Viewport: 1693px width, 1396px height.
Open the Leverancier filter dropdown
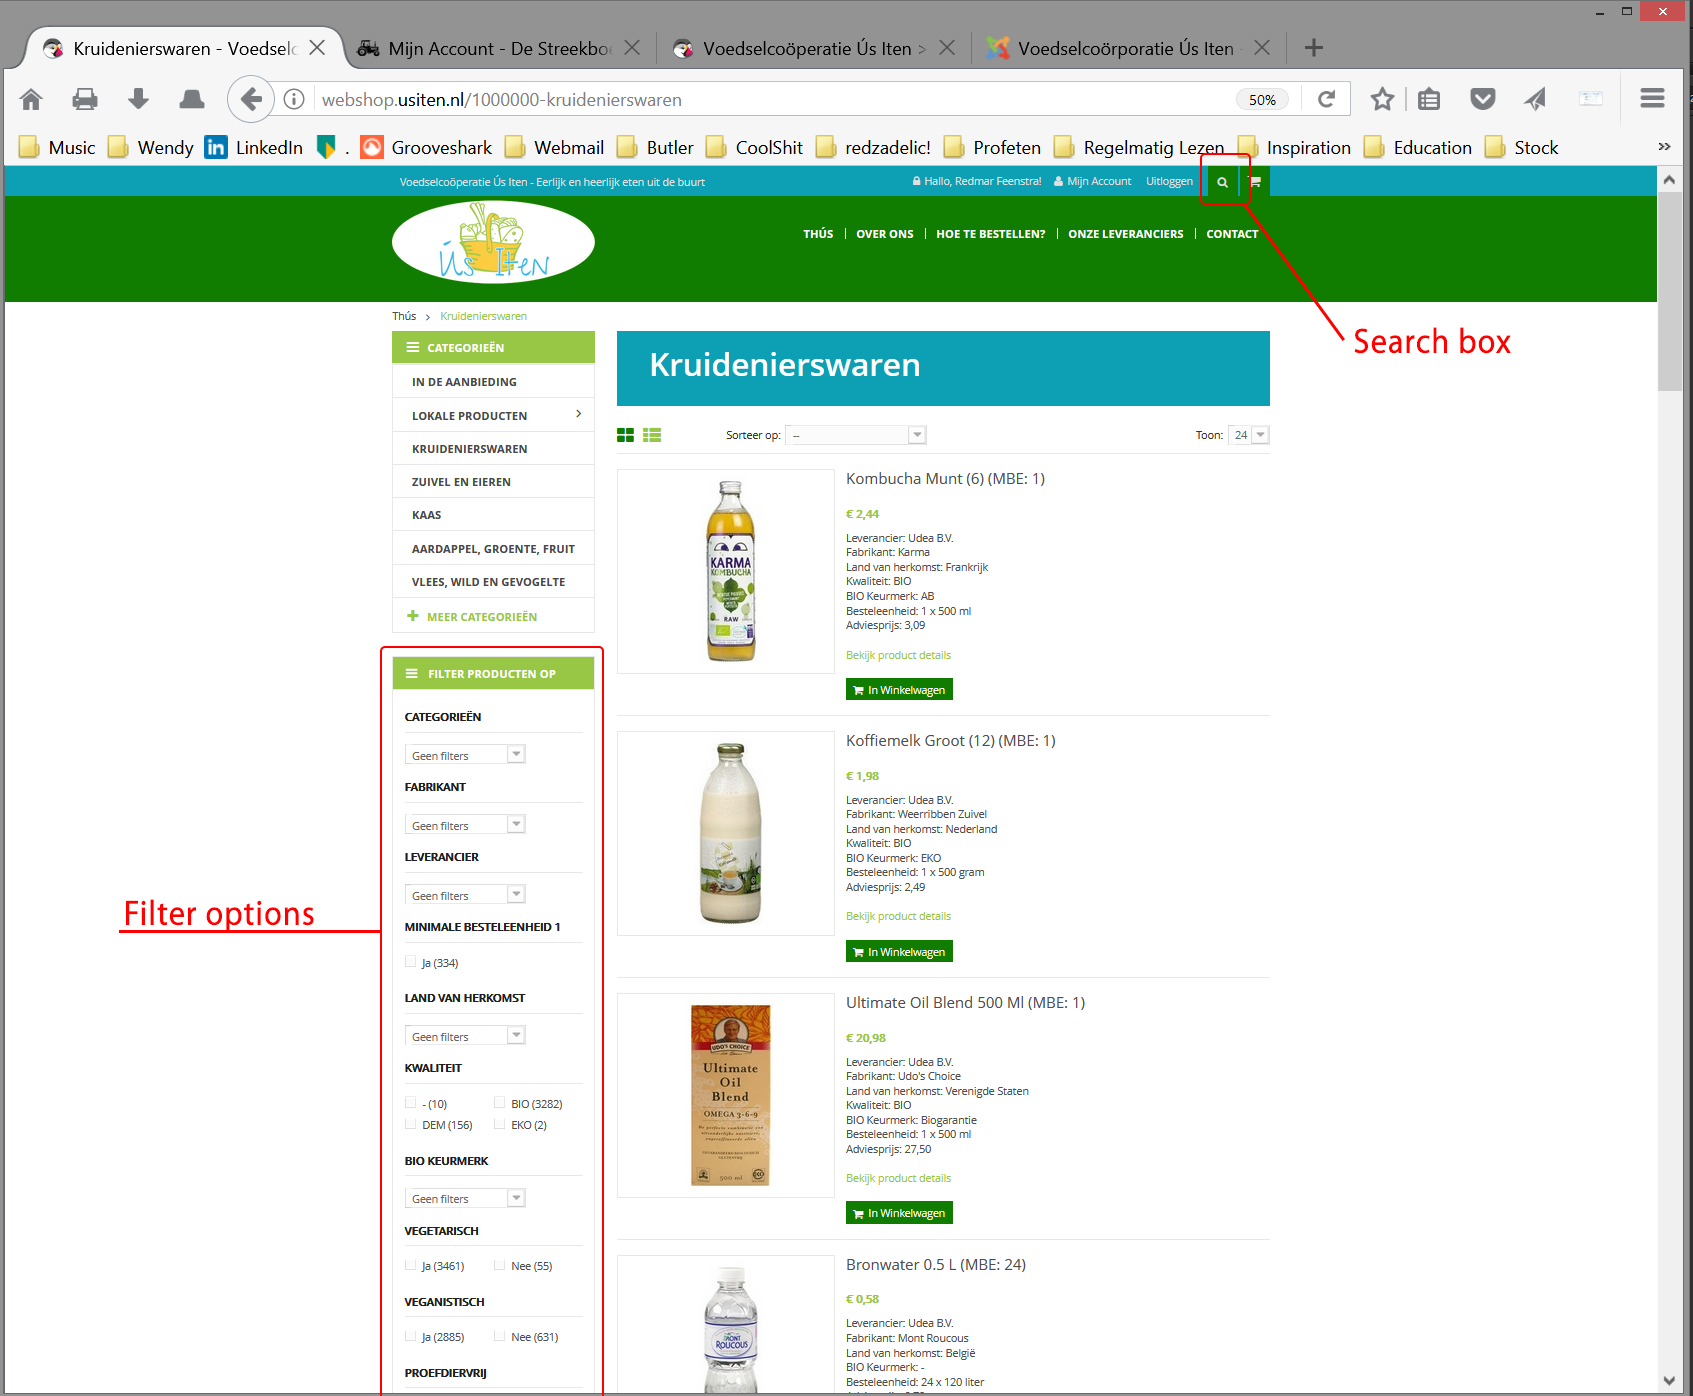point(465,895)
